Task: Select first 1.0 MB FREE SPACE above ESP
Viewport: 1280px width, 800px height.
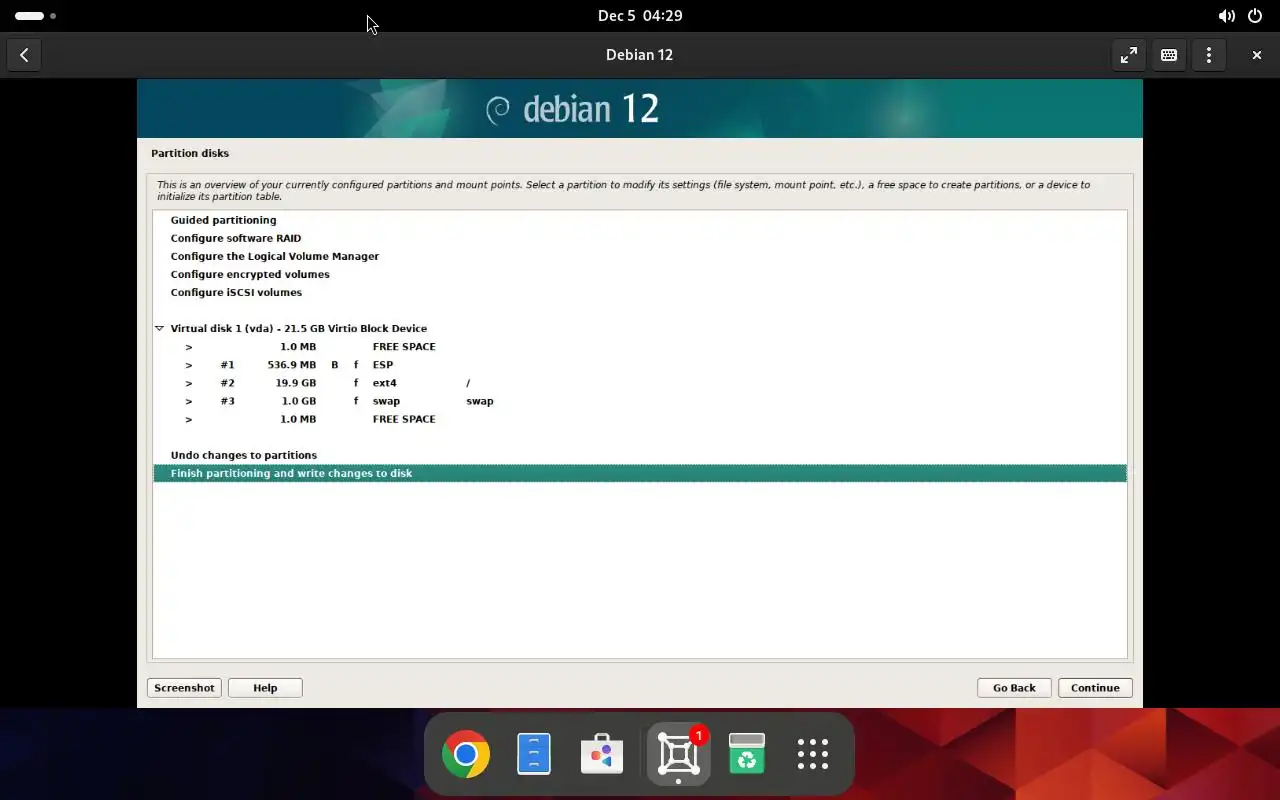Action: pyautogui.click(x=640, y=346)
